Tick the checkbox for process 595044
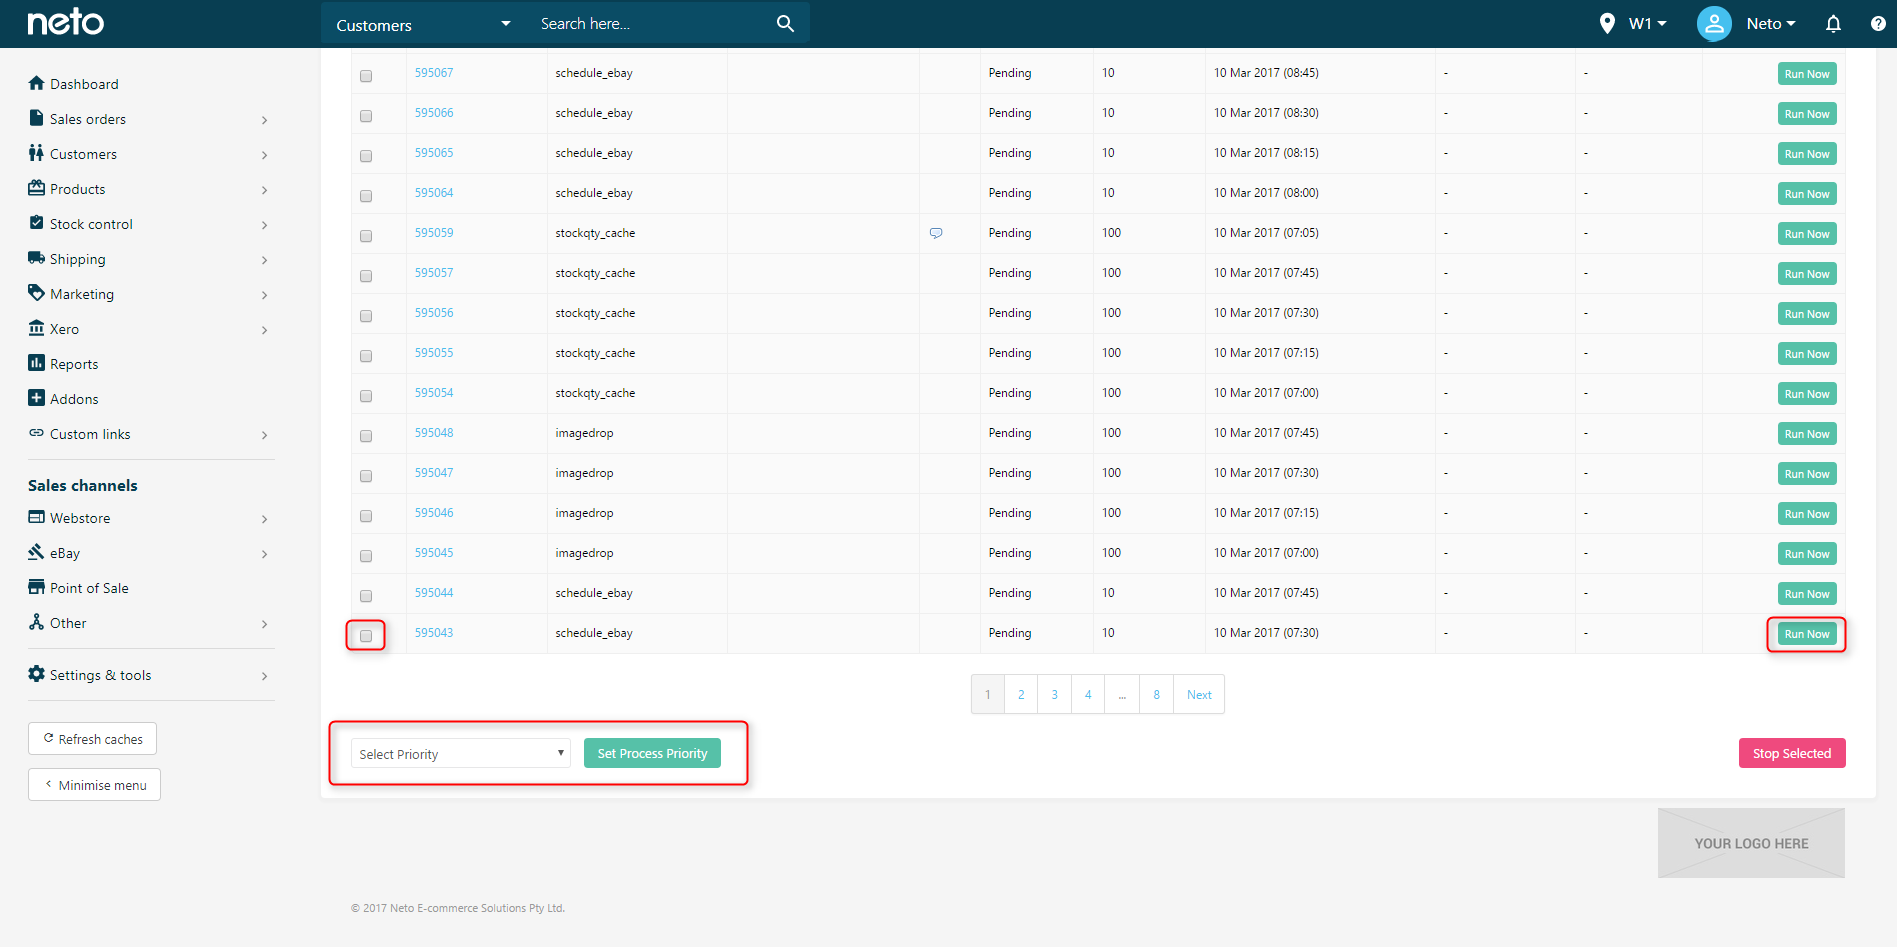Viewport: 1897px width, 947px height. click(366, 596)
